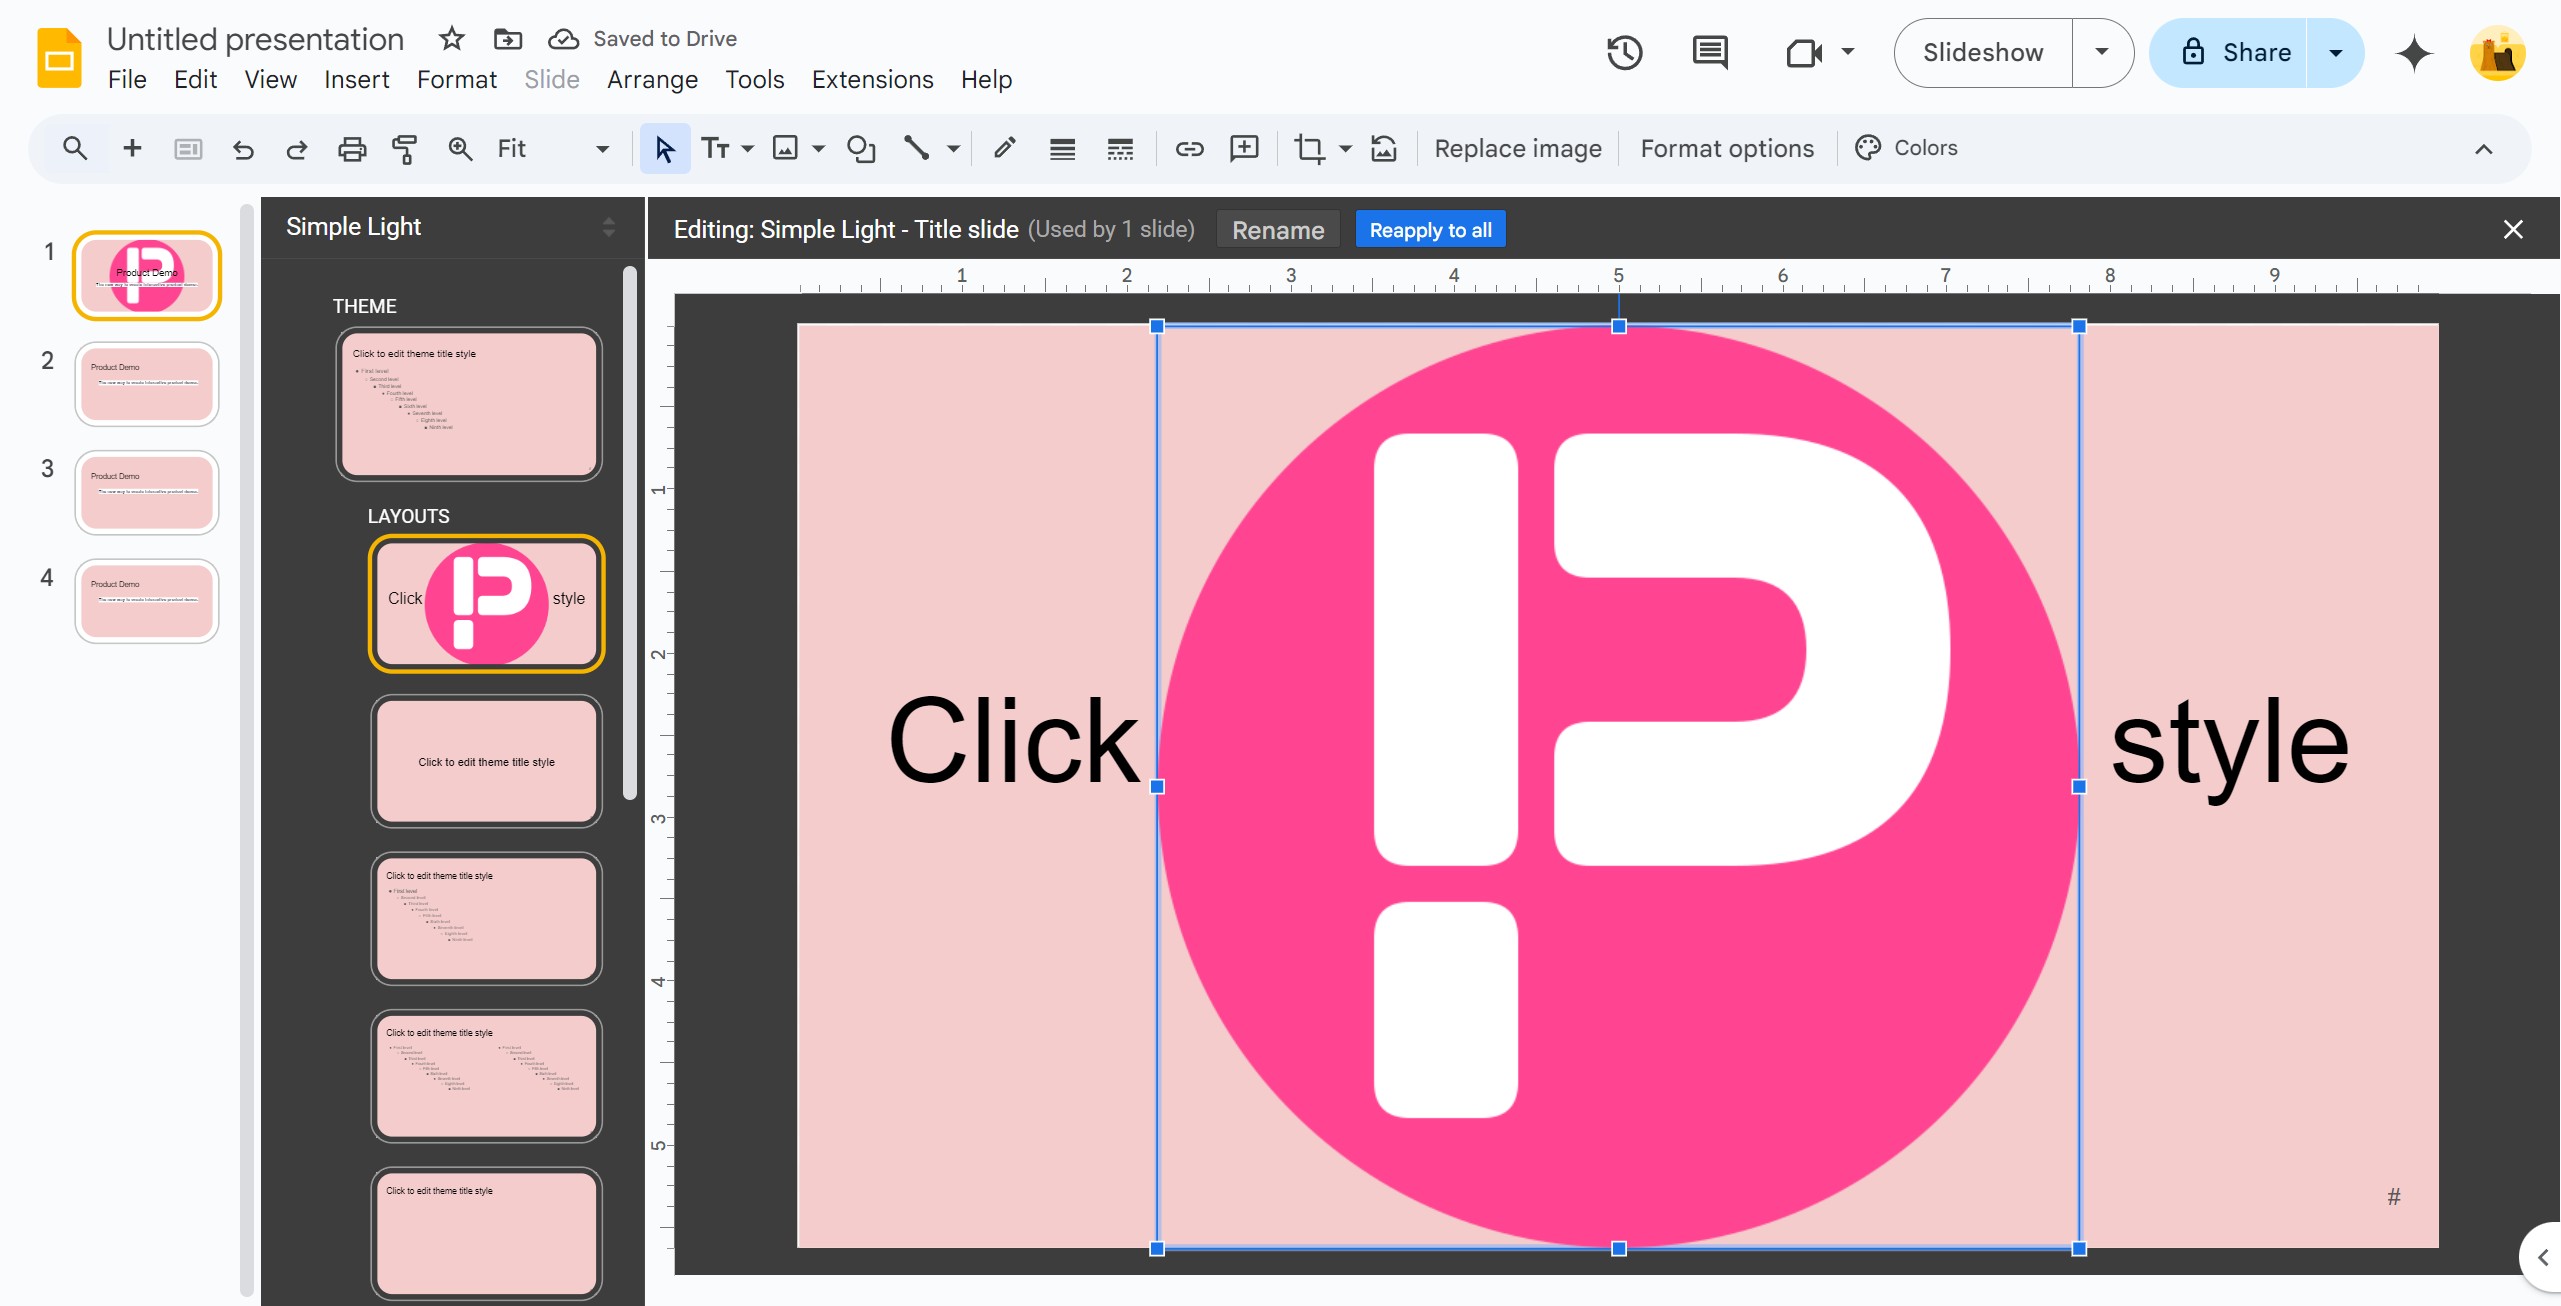This screenshot has width=2561, height=1306.
Task: Click the Move to folder icon
Action: tap(508, 39)
